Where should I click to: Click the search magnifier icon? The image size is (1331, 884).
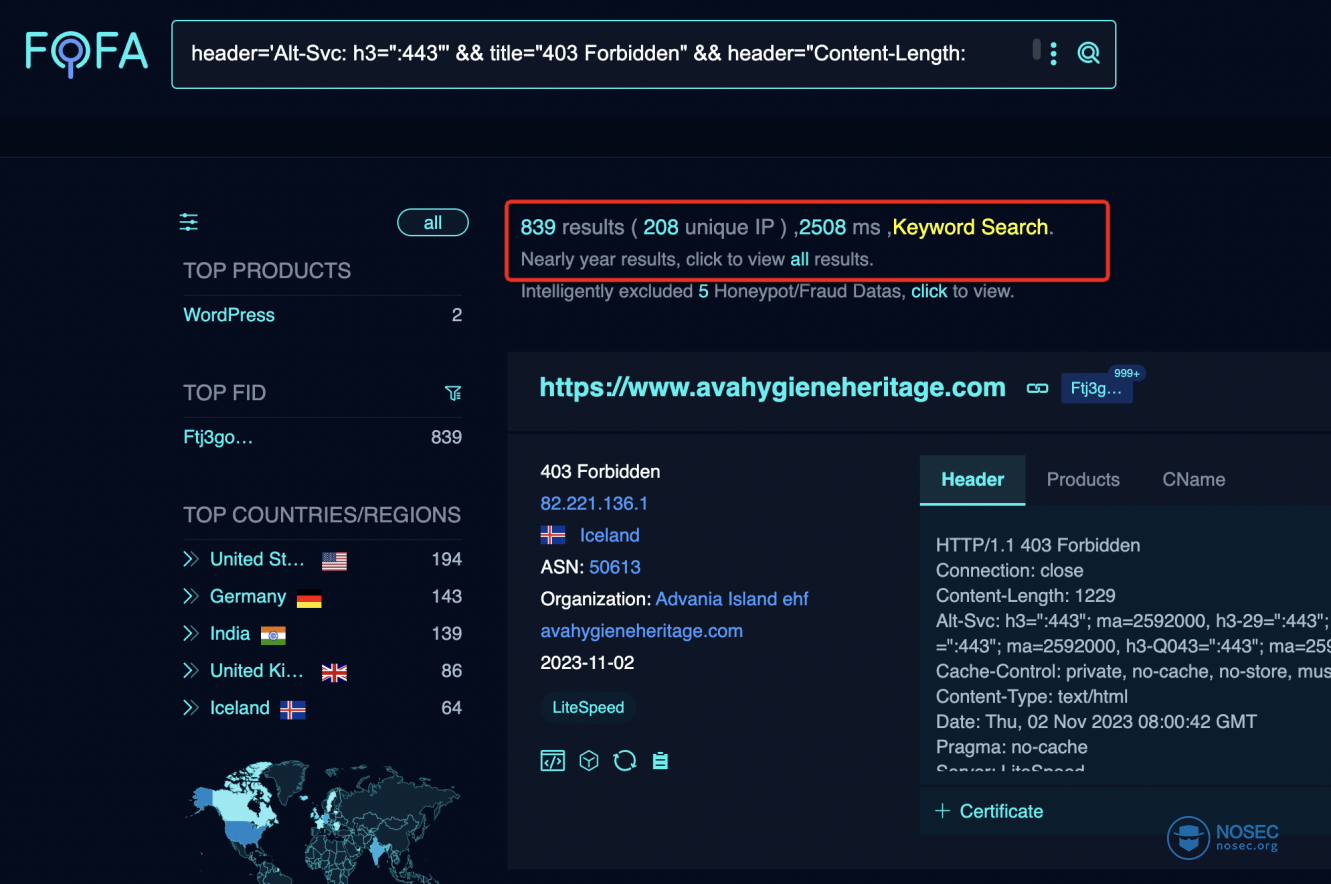coord(1088,53)
